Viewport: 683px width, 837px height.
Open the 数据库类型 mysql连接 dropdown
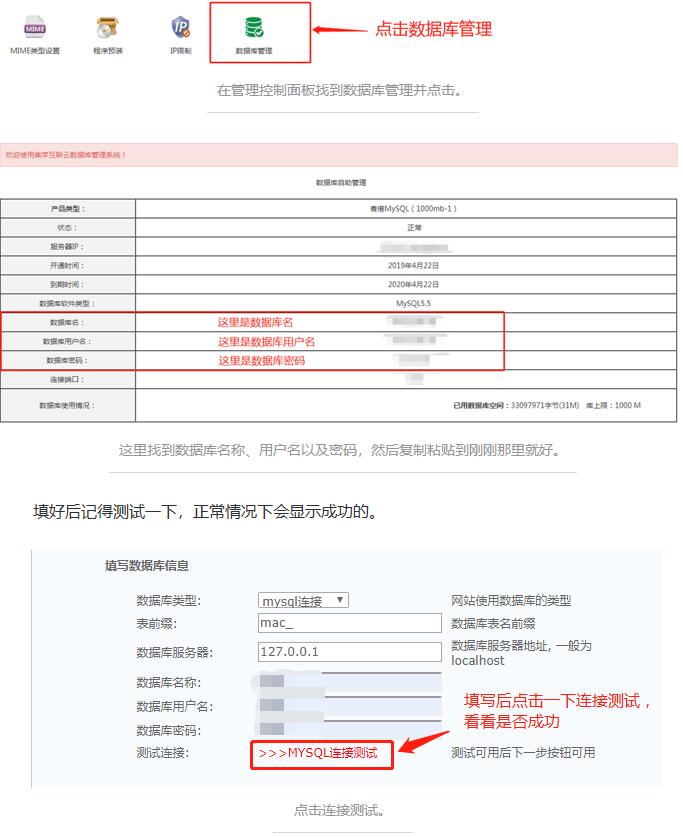tap(303, 601)
